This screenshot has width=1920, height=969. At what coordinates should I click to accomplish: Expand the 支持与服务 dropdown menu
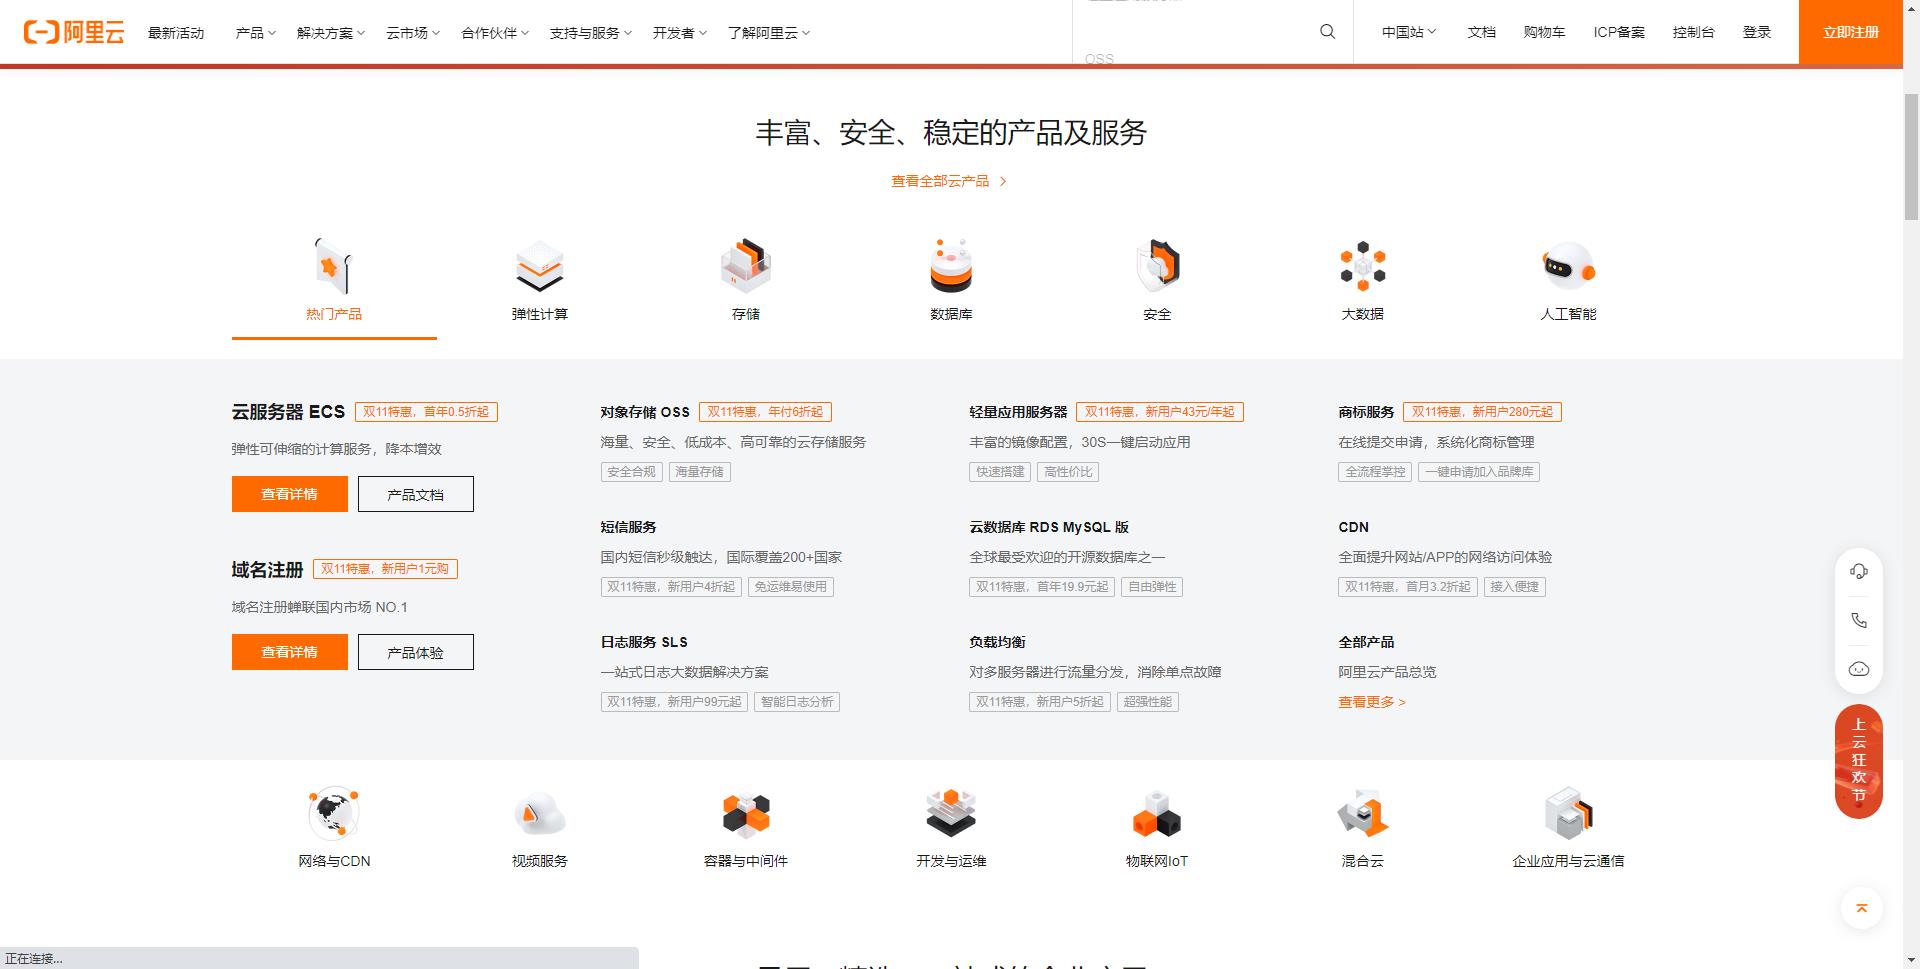click(x=591, y=33)
